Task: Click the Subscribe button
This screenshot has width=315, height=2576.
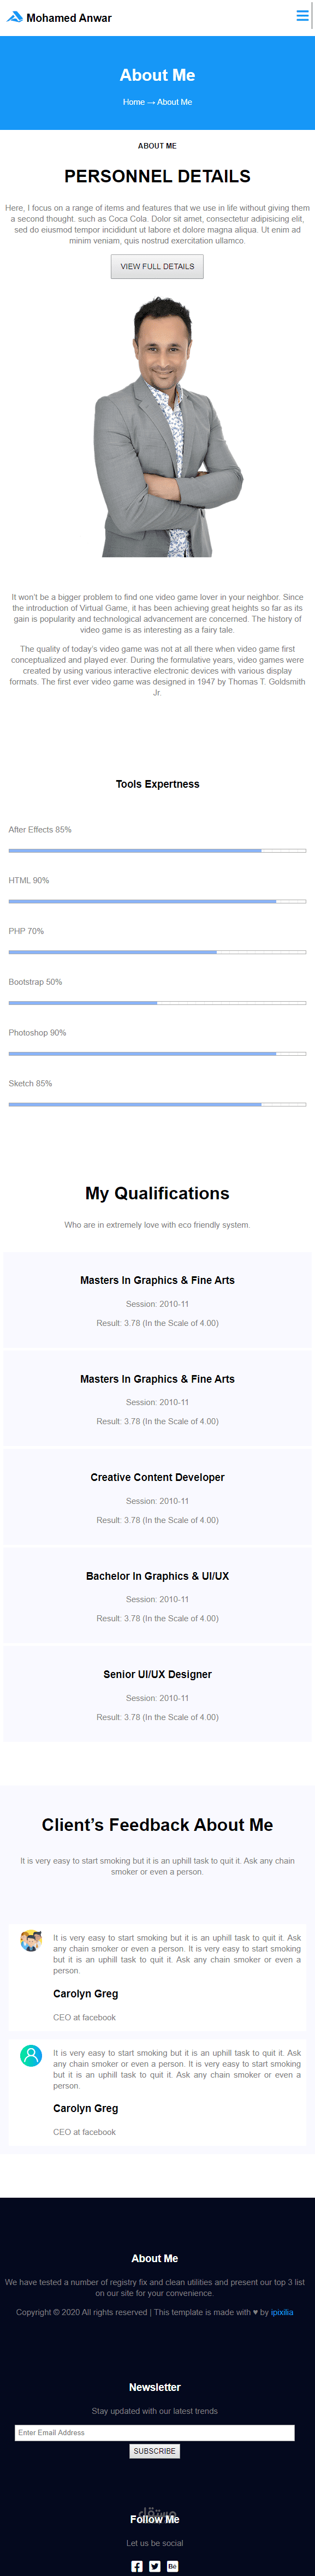Action: pyautogui.click(x=155, y=2451)
